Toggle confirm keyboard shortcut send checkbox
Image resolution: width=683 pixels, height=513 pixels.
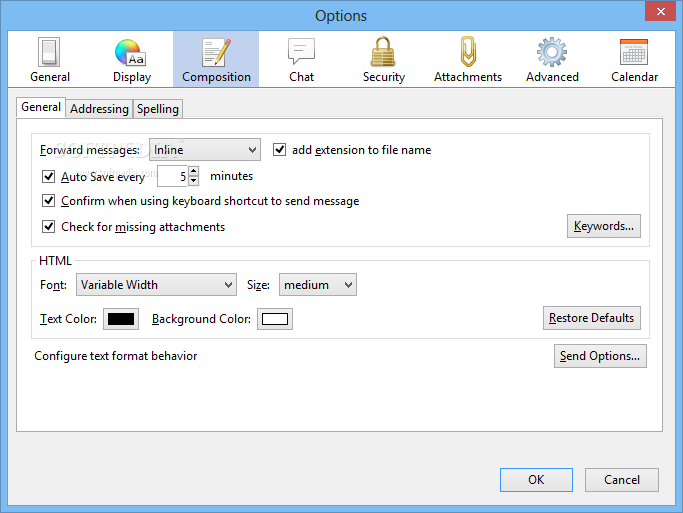[x=48, y=201]
